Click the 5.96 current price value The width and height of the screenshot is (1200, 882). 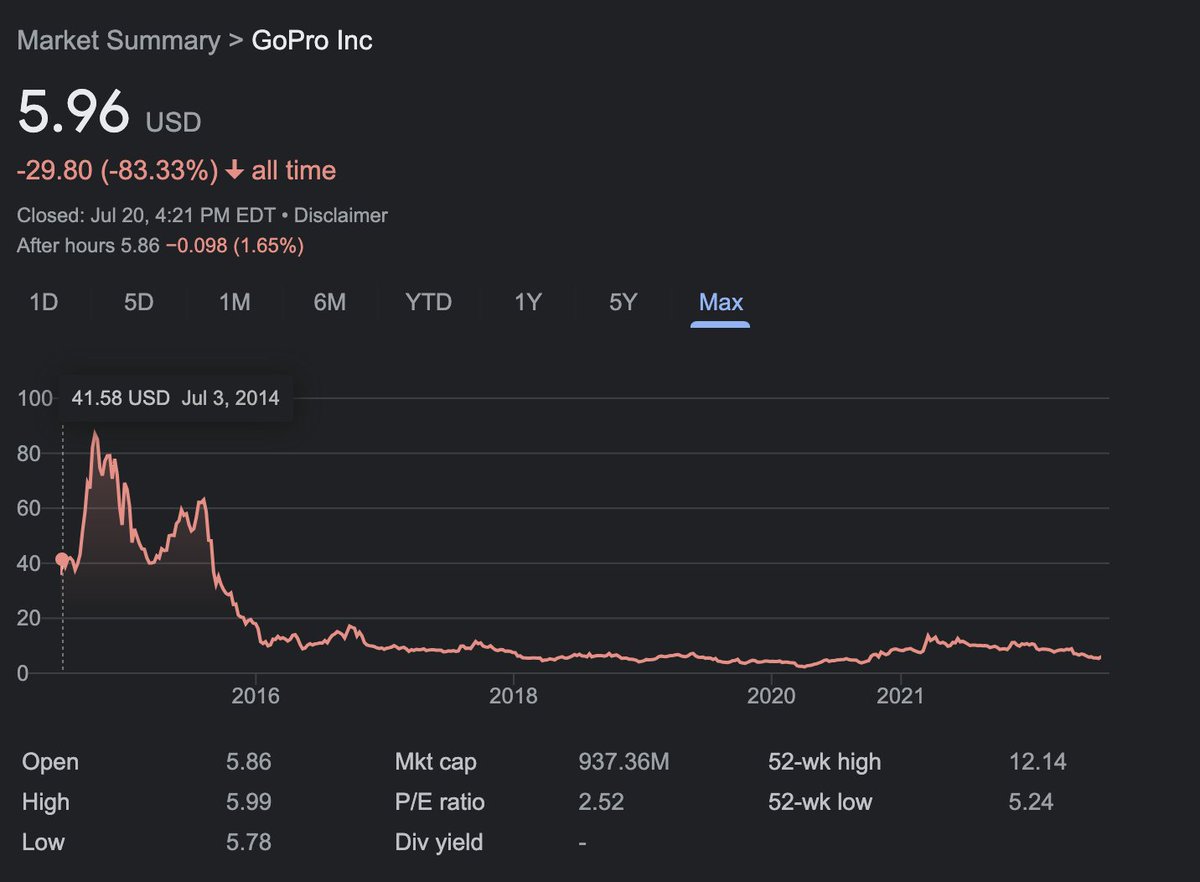73,112
